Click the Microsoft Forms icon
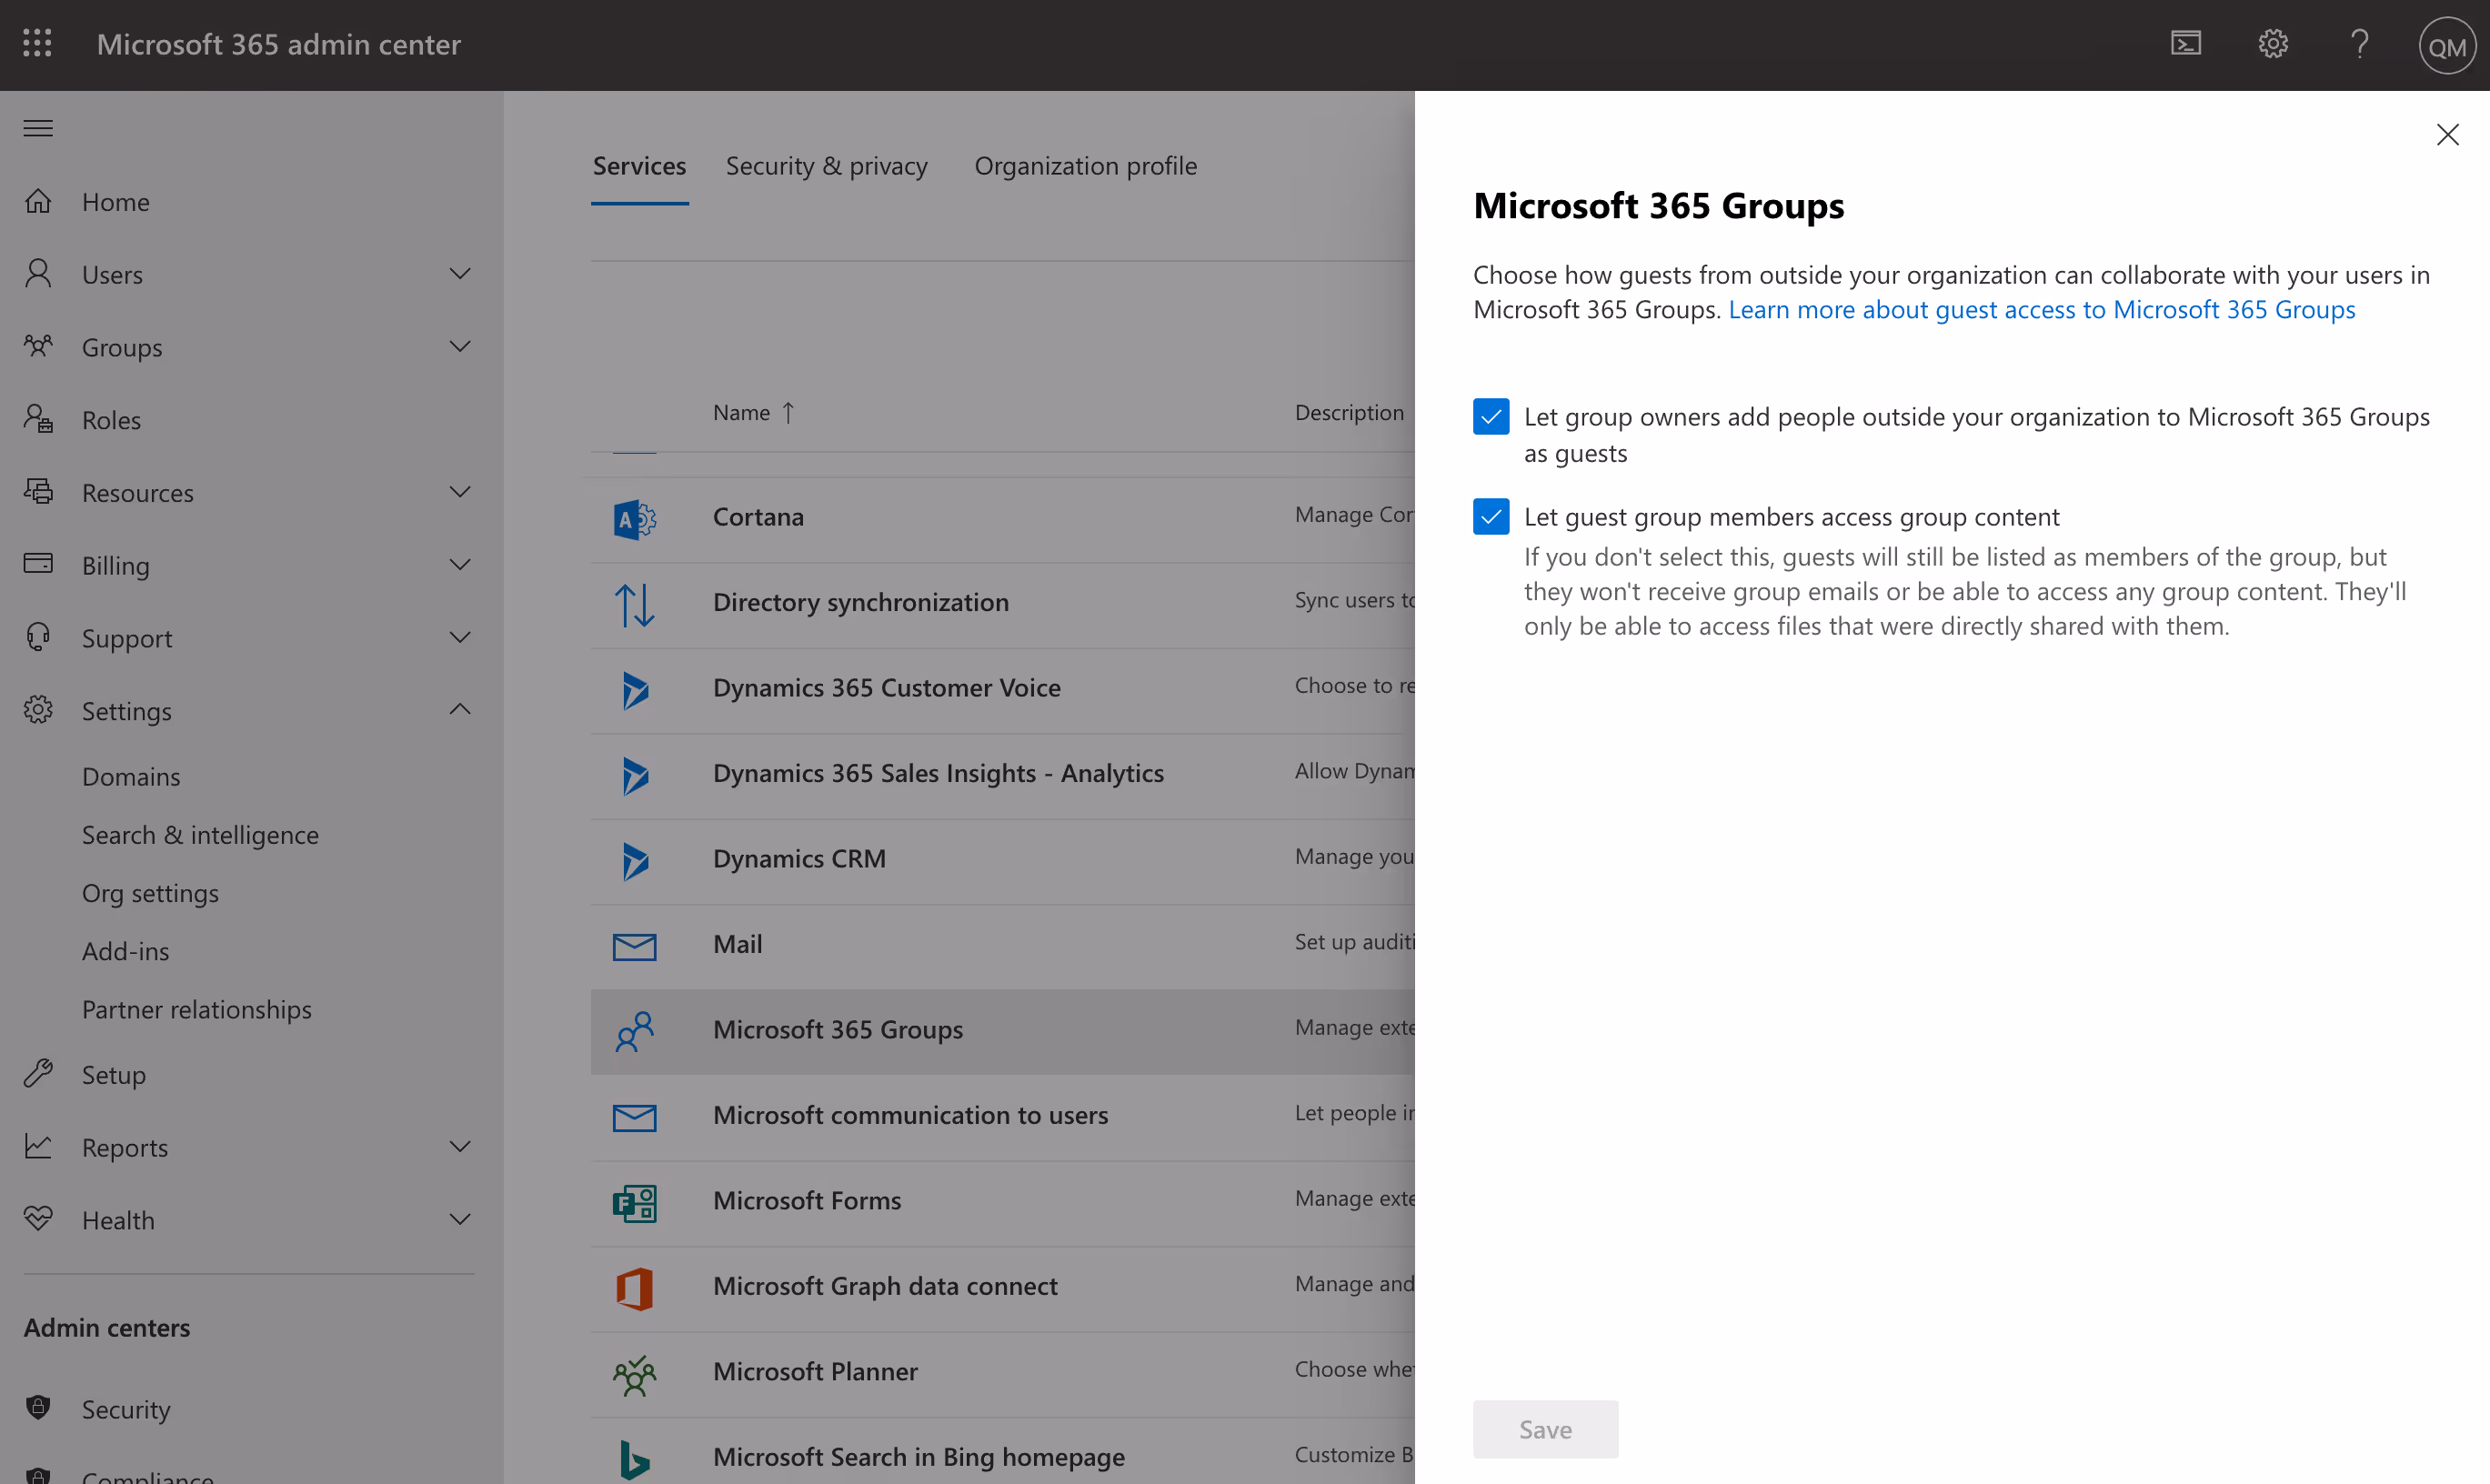This screenshot has width=2490, height=1484. tap(634, 1203)
